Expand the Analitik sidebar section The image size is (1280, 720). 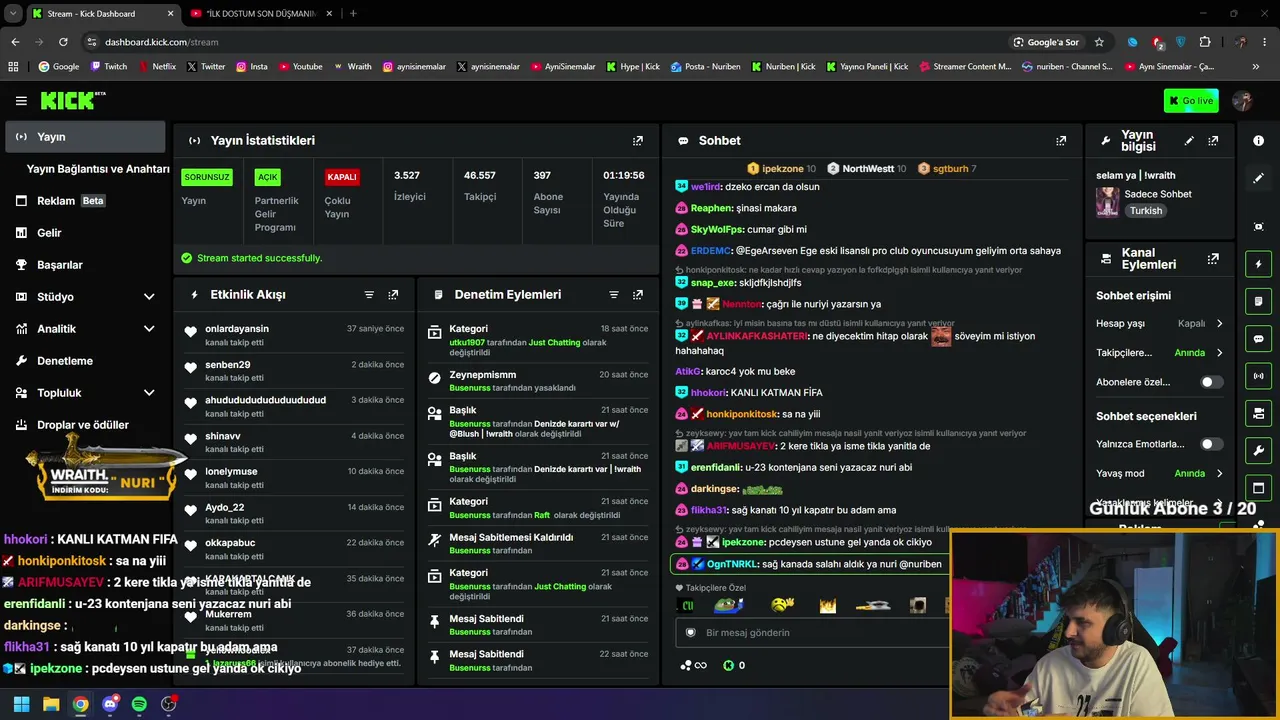149,329
